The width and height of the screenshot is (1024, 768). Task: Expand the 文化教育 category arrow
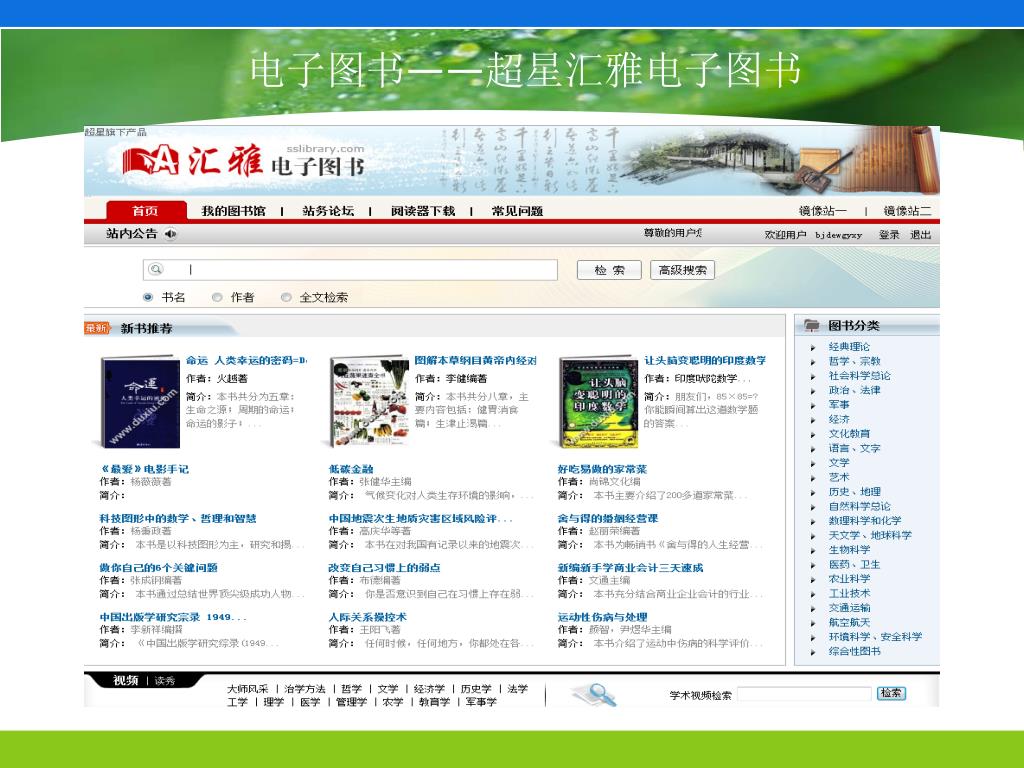(813, 434)
